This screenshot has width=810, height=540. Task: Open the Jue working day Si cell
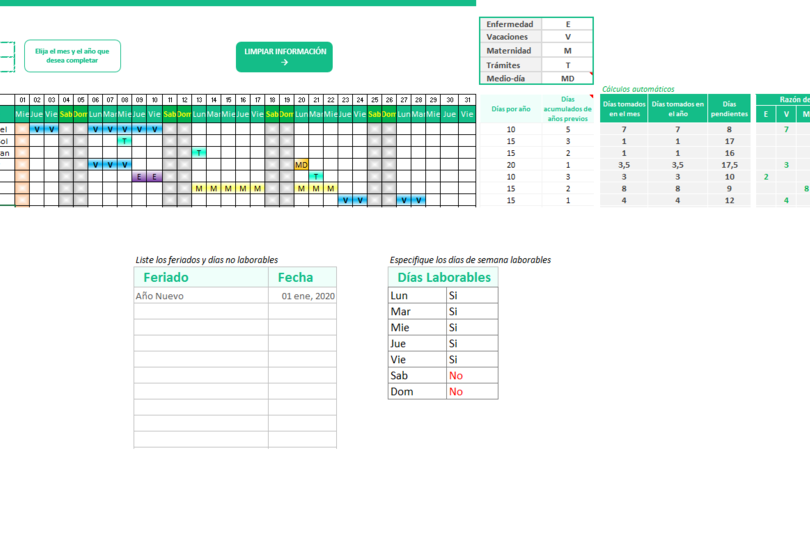coord(472,344)
